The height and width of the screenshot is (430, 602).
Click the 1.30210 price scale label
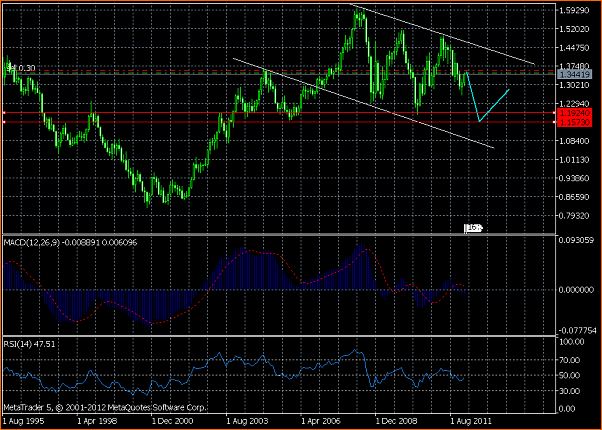click(x=574, y=85)
